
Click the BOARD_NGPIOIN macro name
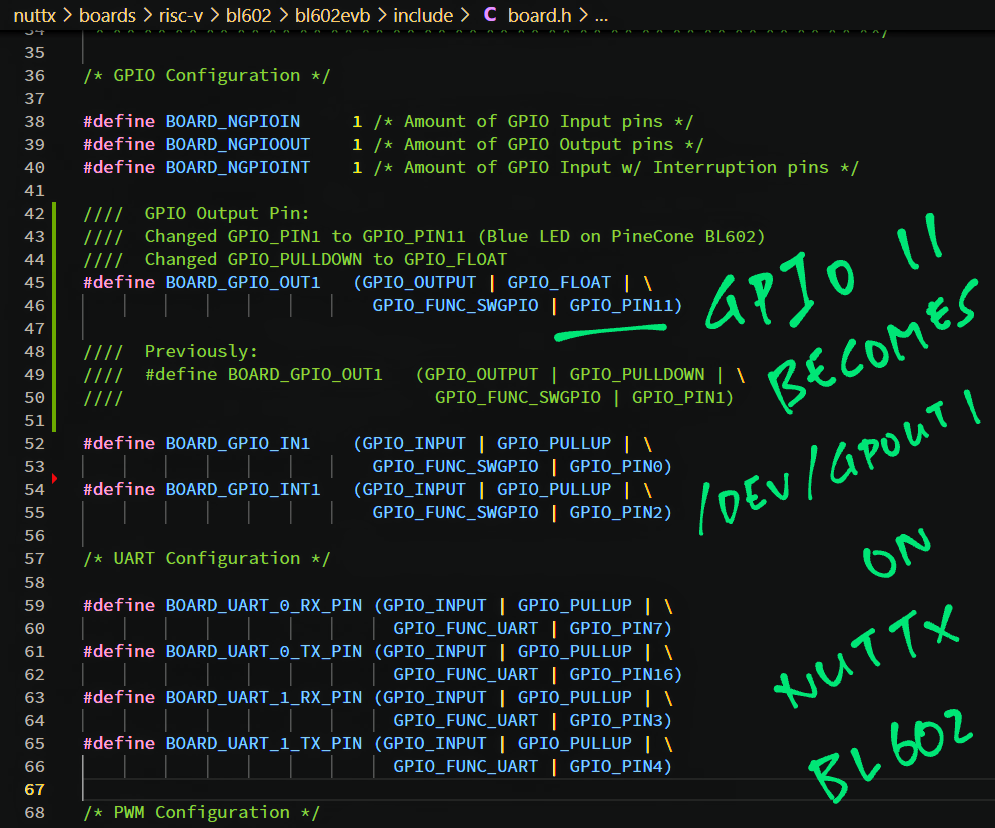coord(232,122)
